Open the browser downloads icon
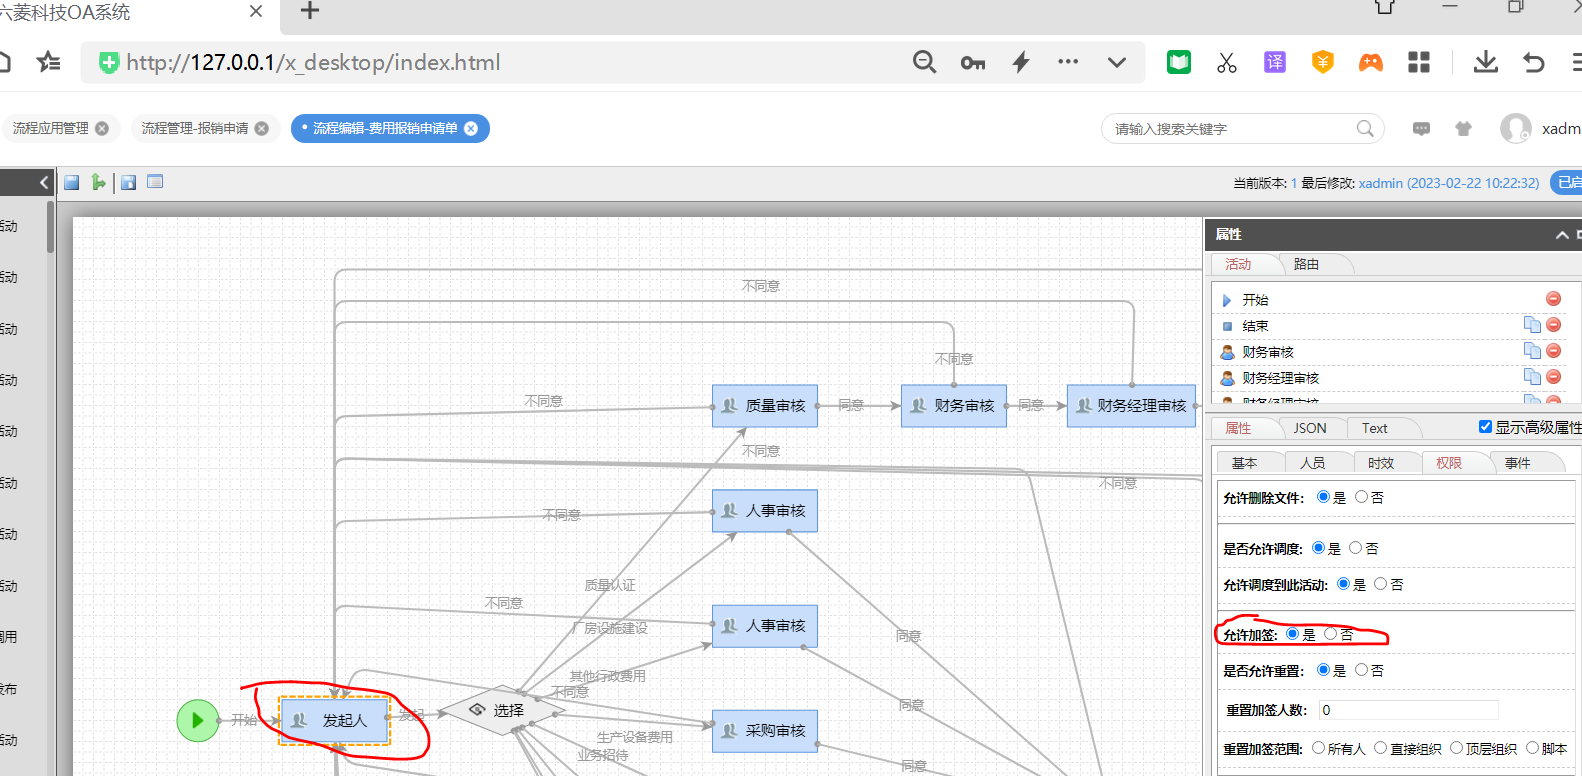Viewport: 1582px width, 776px height. point(1486,62)
